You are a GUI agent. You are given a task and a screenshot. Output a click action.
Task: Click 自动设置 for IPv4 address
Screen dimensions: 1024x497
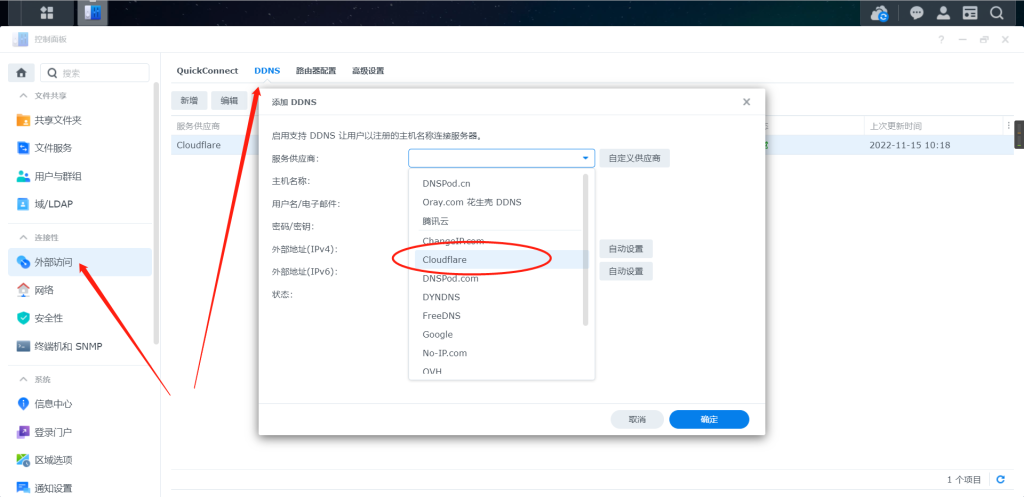(x=626, y=249)
